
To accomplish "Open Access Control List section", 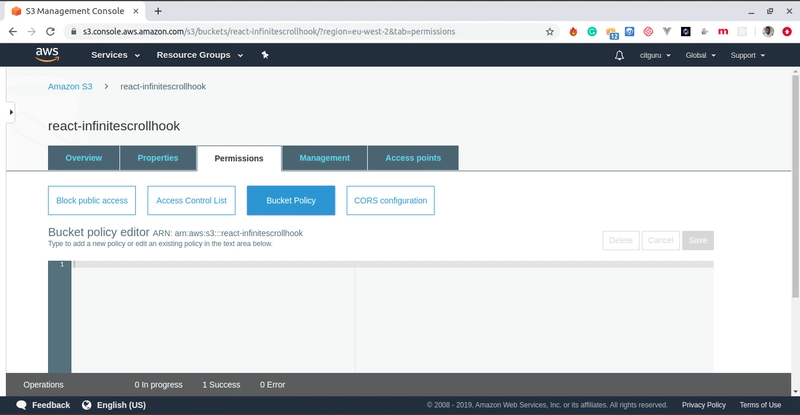I will click(191, 201).
